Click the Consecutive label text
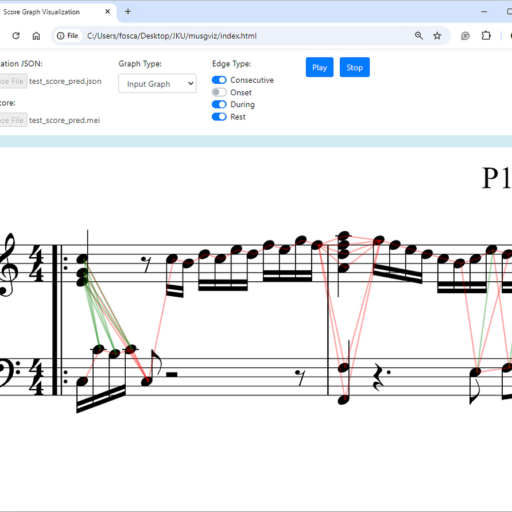 pos(252,80)
